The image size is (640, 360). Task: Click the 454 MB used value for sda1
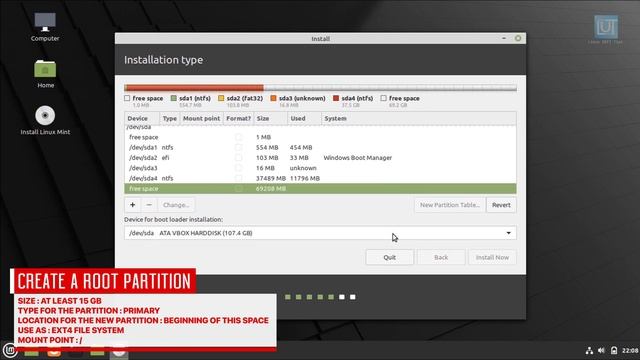301,147
